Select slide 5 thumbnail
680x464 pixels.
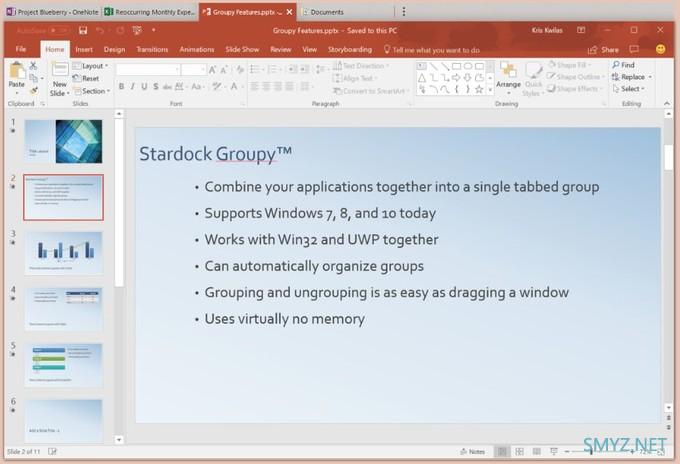tap(63, 365)
